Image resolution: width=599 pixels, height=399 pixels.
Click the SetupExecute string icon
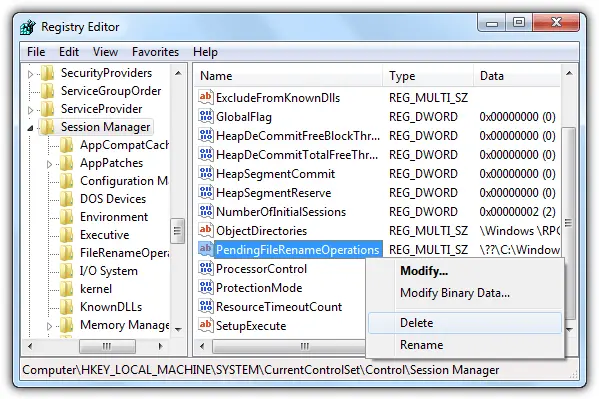pyautogui.click(x=206, y=325)
